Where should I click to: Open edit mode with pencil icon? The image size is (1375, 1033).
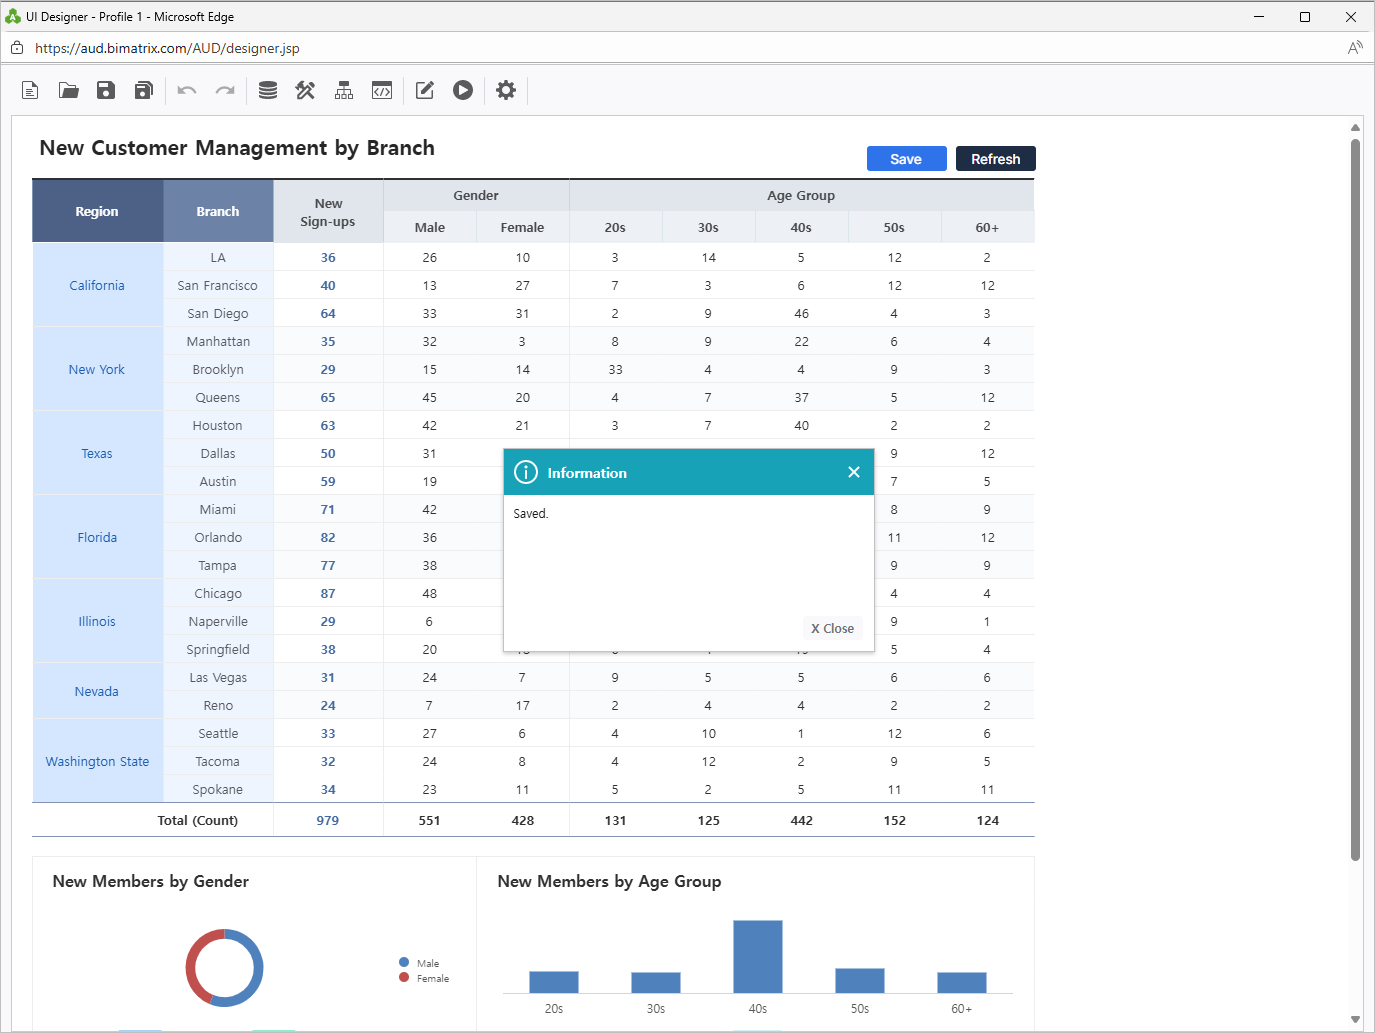point(423,90)
